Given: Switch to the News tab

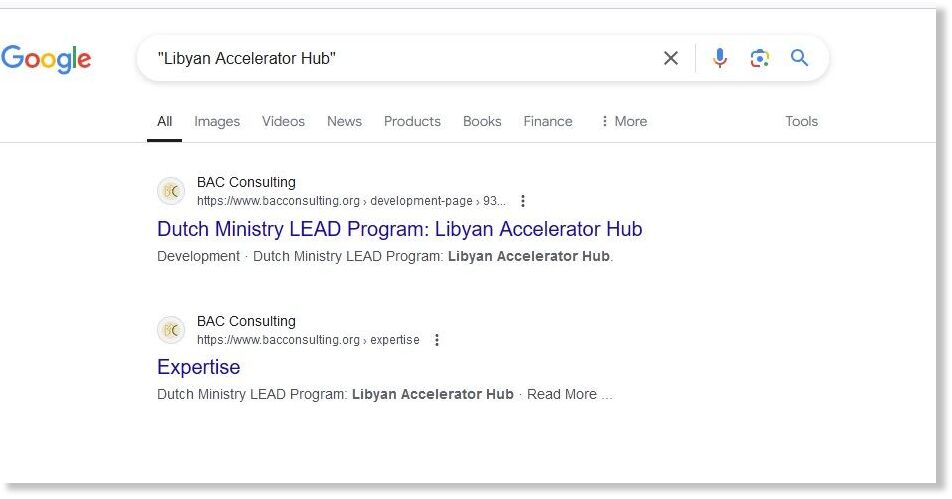Looking at the screenshot, I should (x=344, y=121).
